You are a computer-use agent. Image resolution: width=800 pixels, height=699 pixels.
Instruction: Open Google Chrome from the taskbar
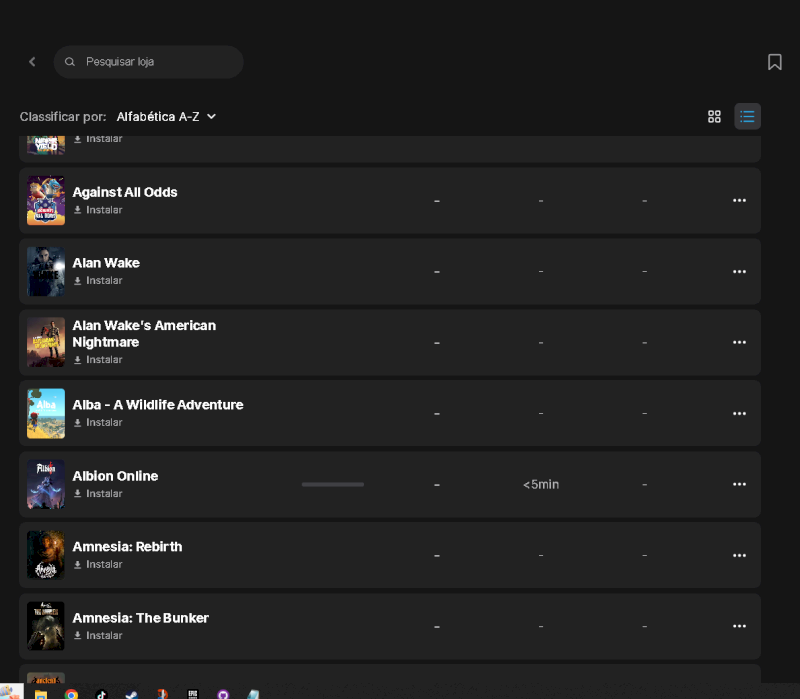coord(71,694)
